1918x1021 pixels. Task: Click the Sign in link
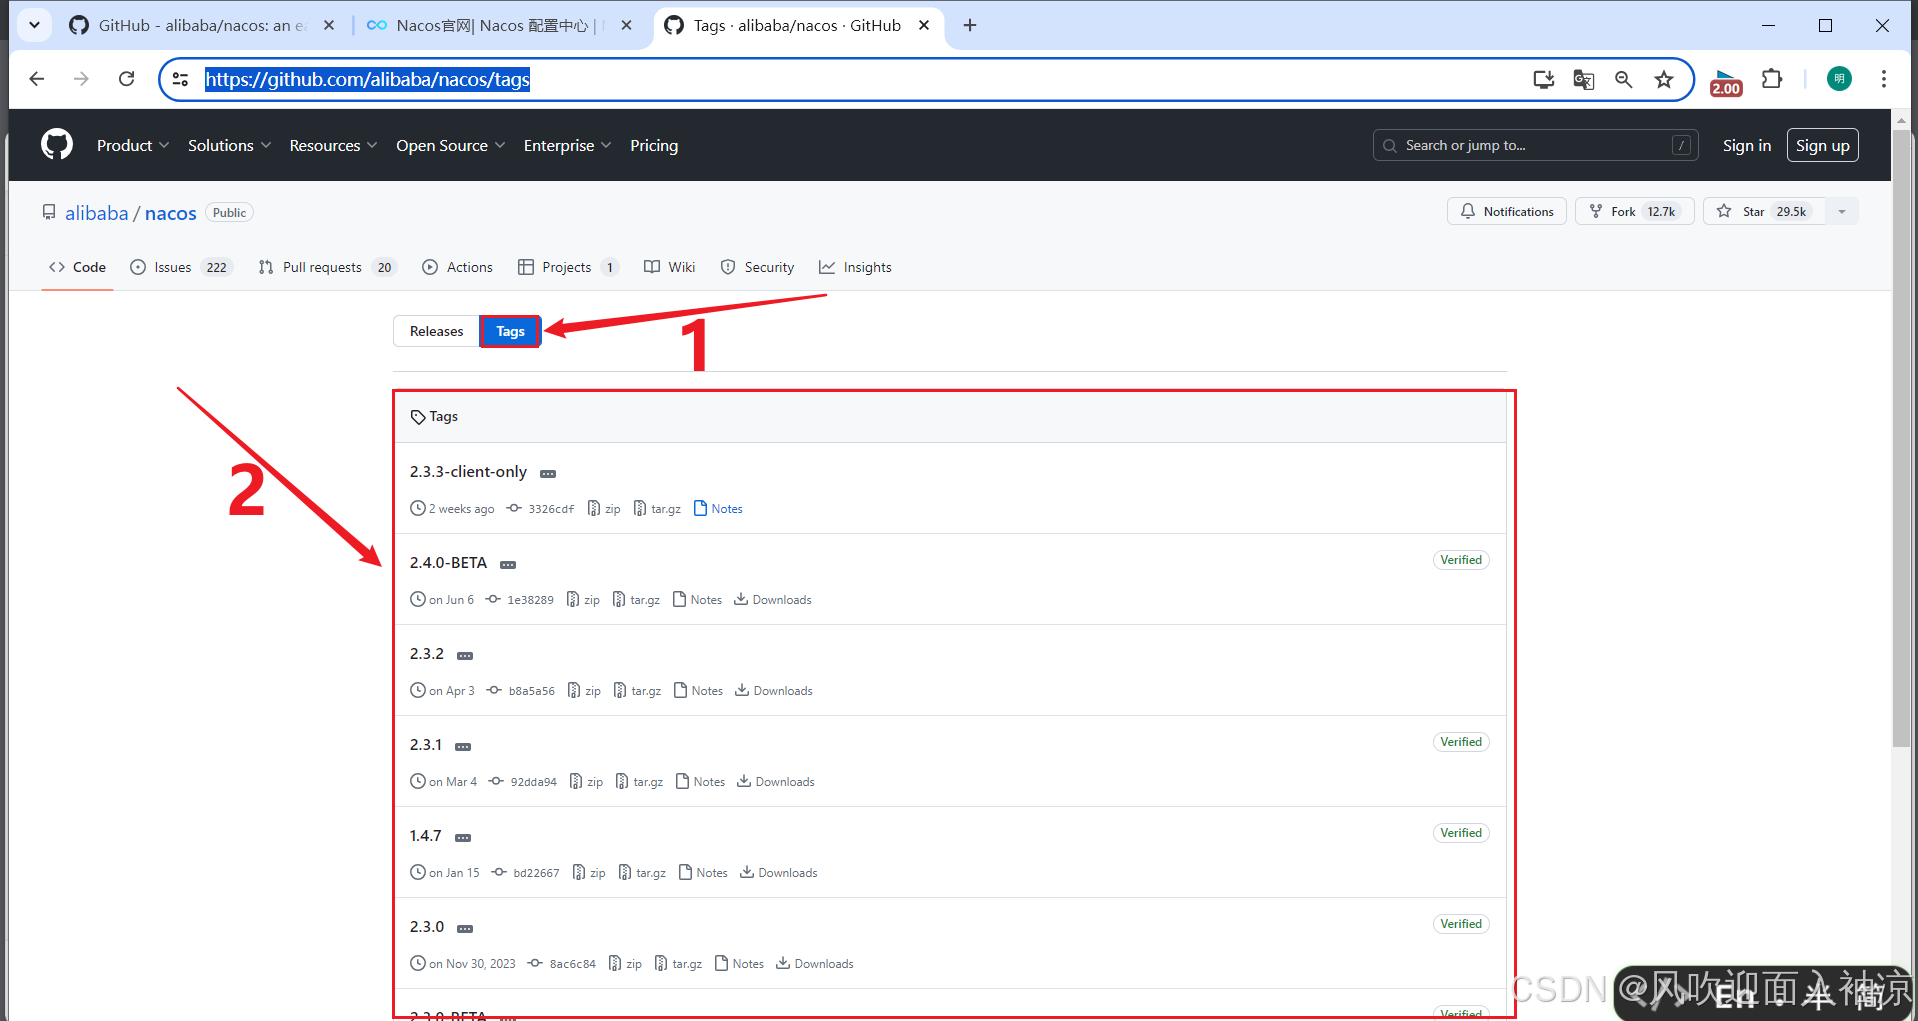1747,145
